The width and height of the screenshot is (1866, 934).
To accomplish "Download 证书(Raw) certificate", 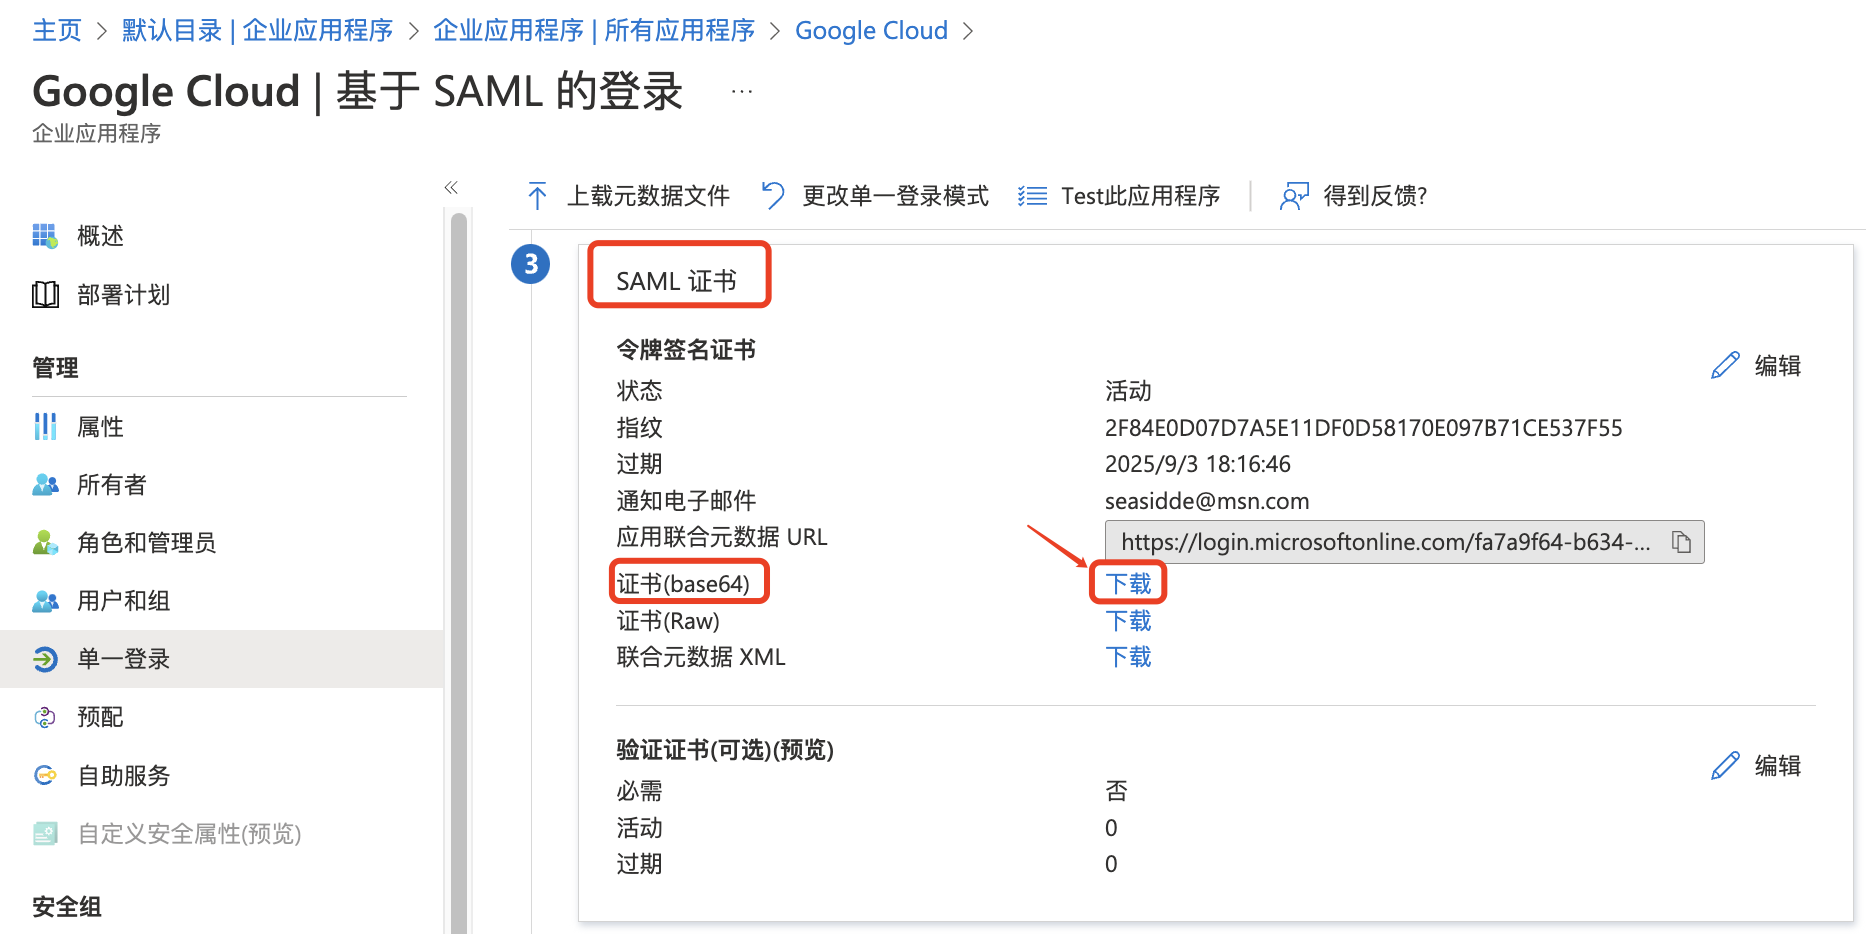I will [x=1128, y=621].
